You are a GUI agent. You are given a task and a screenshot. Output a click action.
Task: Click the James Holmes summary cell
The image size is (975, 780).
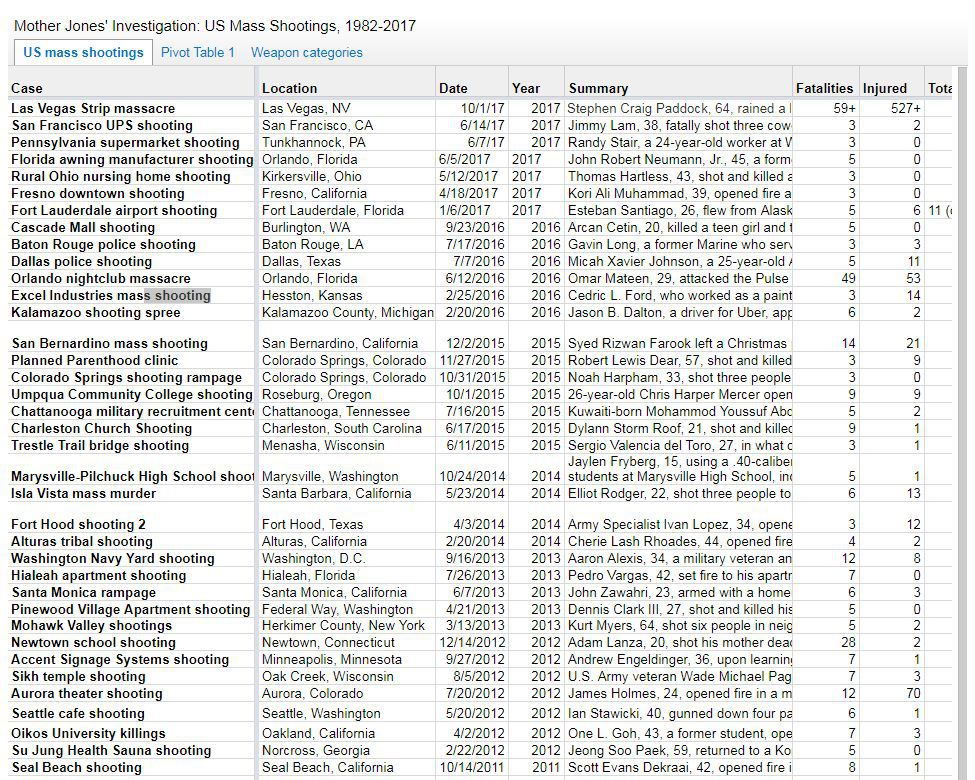[x=678, y=693]
